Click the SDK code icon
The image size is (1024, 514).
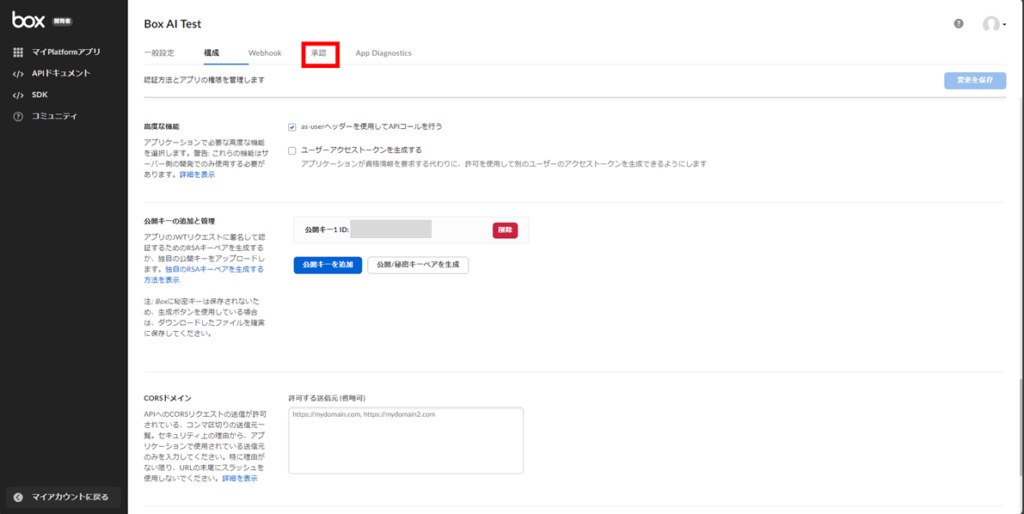coord(18,95)
